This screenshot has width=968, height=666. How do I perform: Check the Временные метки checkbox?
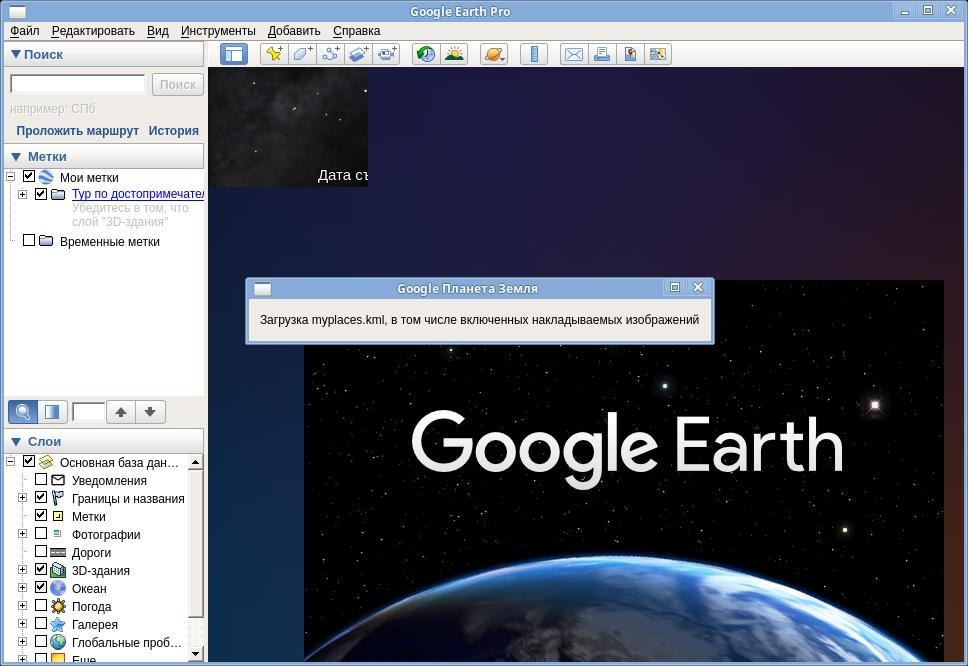28,240
